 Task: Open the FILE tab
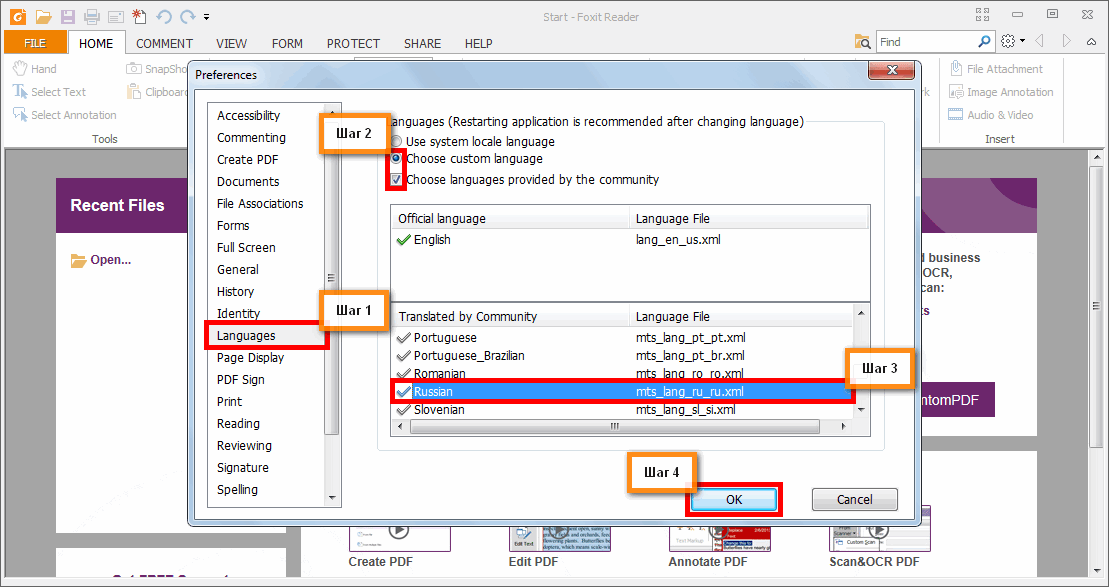[35, 43]
